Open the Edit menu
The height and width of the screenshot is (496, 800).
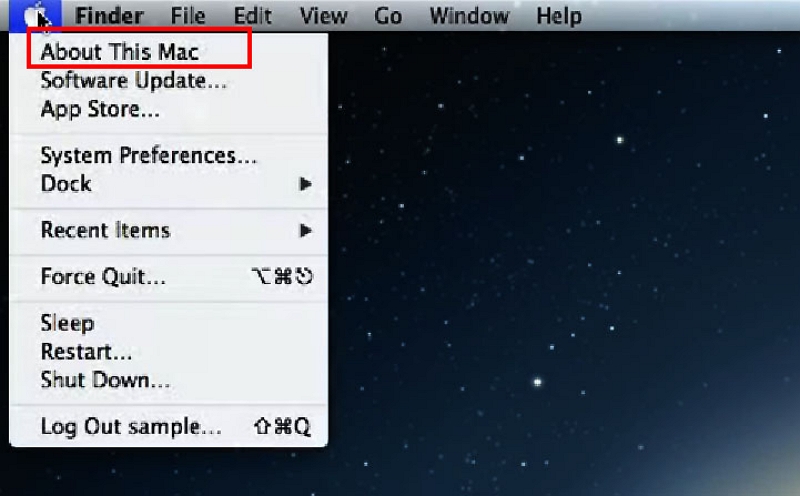253,16
